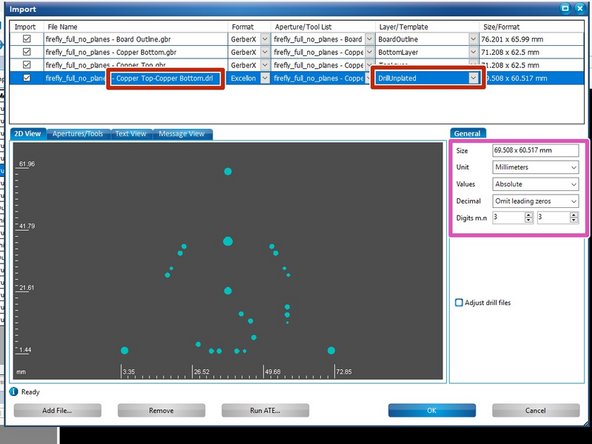Screen dimensions: 592x444
Task: Select the General tab
Action: (467, 133)
